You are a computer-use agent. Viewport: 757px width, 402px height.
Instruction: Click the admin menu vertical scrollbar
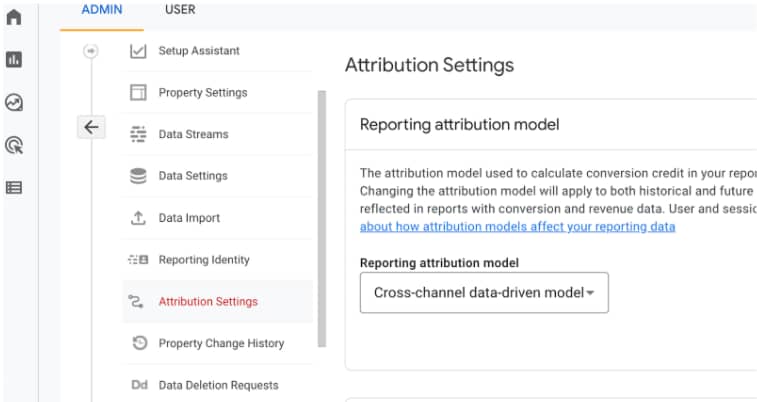pyautogui.click(x=321, y=220)
